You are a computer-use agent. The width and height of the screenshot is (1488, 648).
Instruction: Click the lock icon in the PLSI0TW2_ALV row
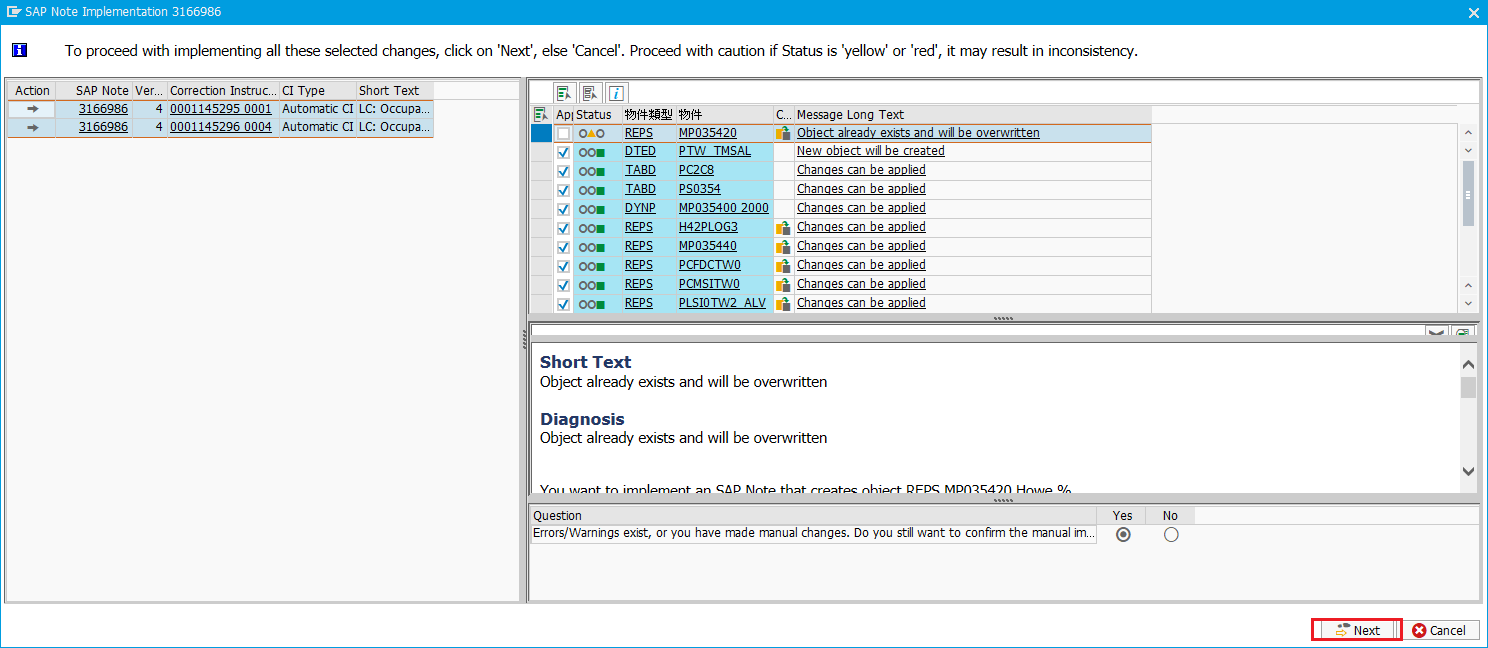(783, 304)
